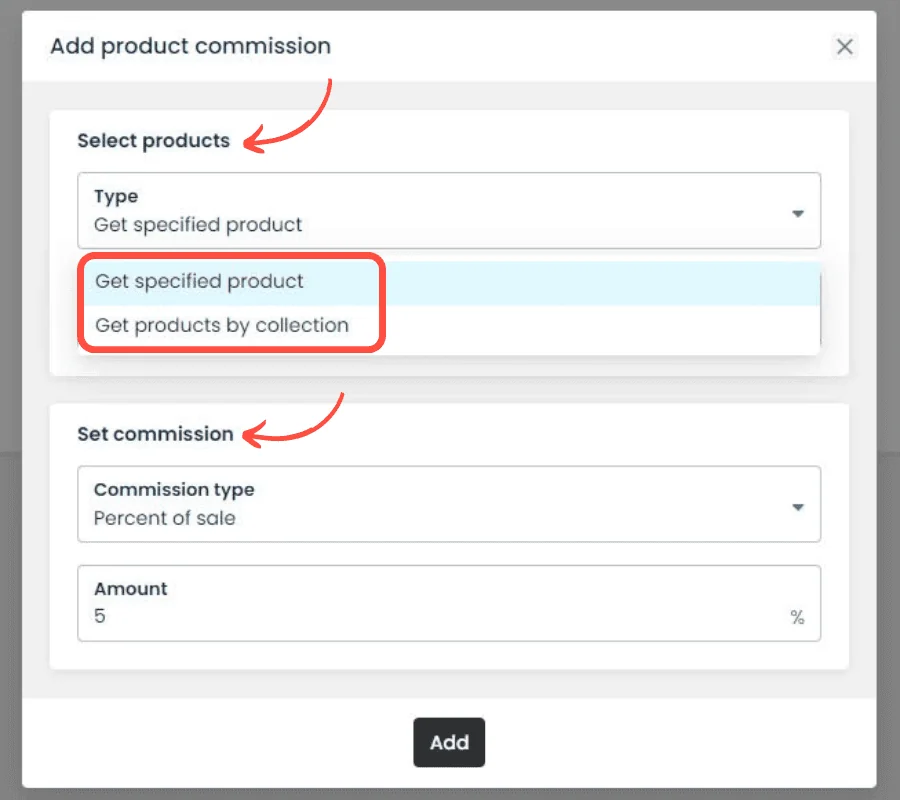Click the percent symbol in Amount field
The height and width of the screenshot is (800, 900).
(797, 617)
